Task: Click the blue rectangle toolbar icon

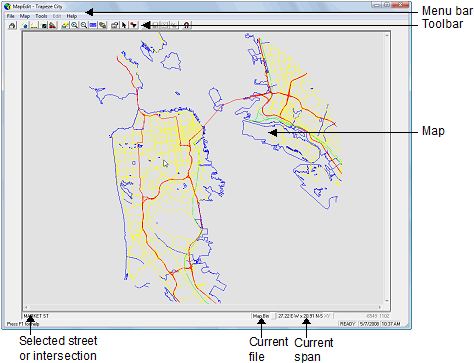Action: point(93,25)
